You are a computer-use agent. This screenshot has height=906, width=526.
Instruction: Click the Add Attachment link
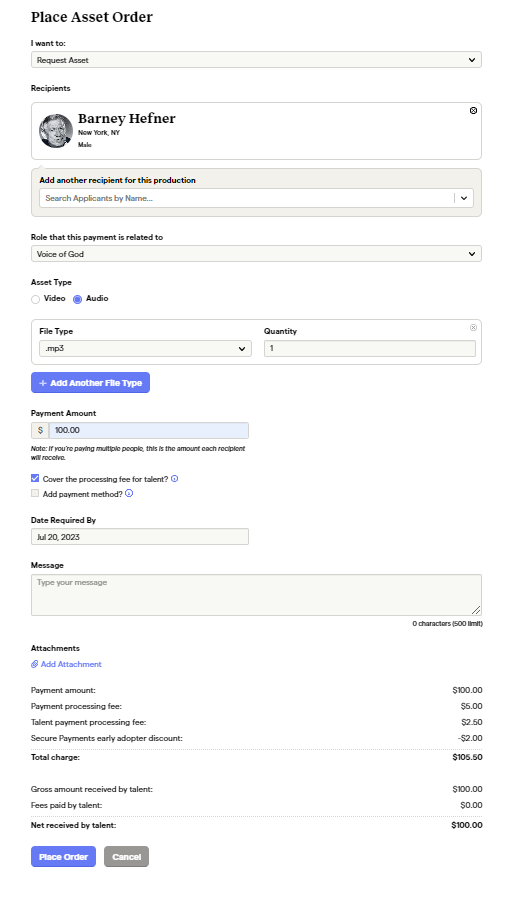(66, 664)
